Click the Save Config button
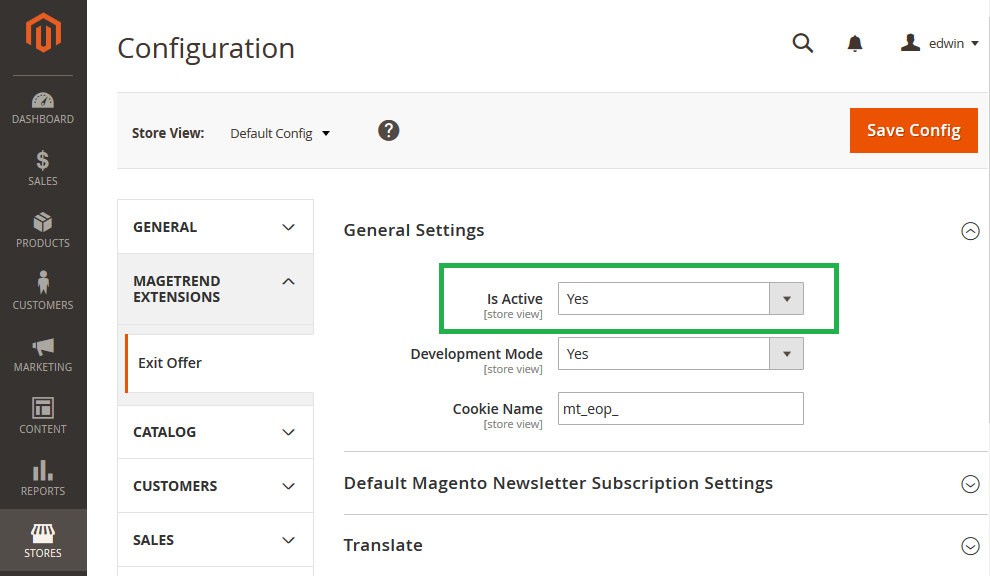 [913, 130]
